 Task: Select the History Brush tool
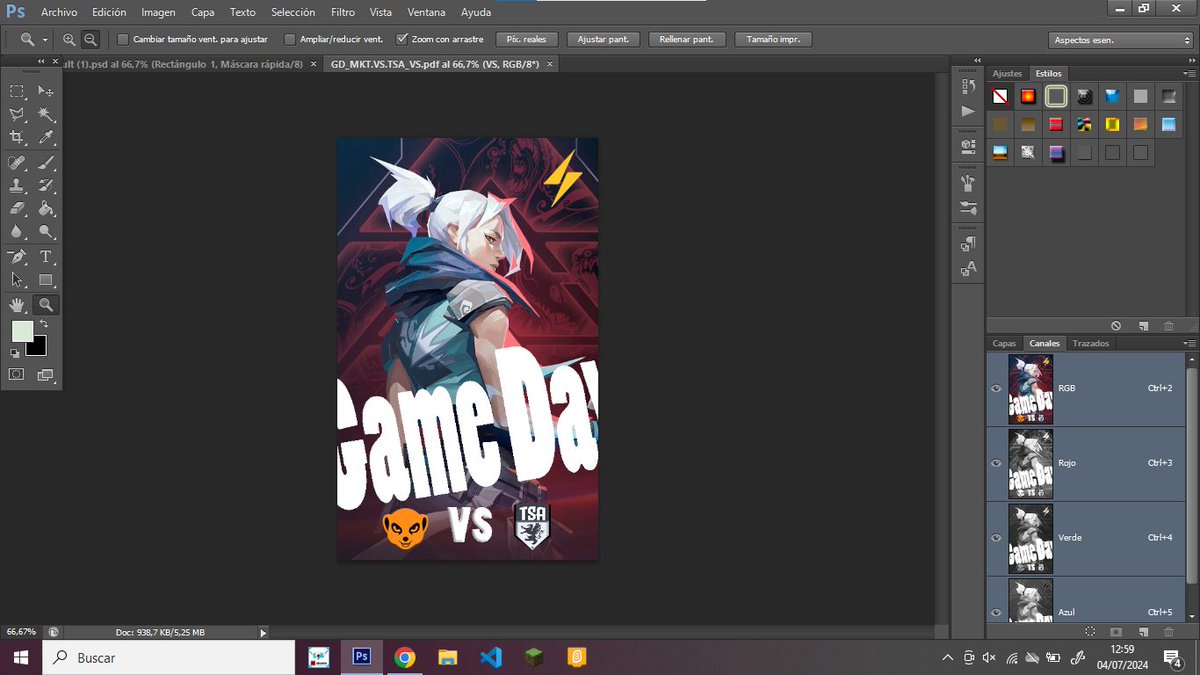[46, 185]
